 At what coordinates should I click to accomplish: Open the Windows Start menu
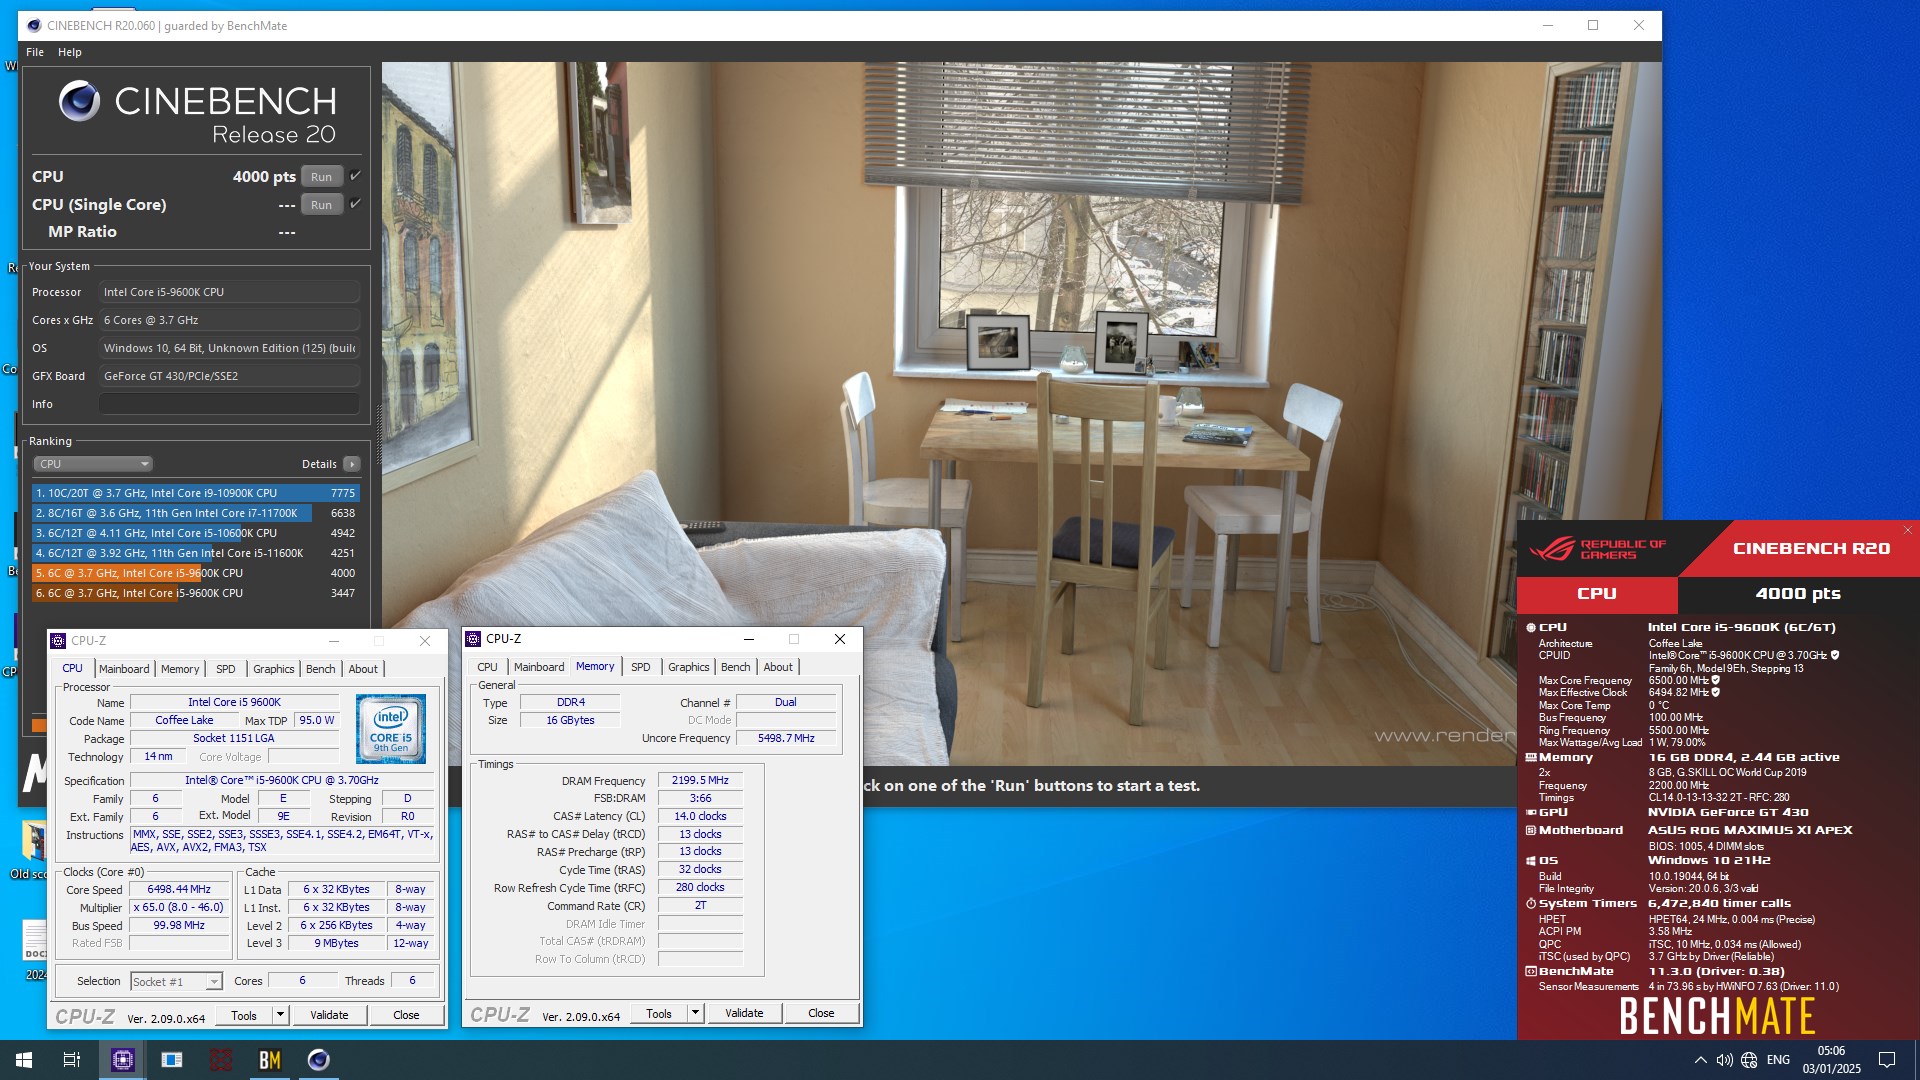point(24,1060)
